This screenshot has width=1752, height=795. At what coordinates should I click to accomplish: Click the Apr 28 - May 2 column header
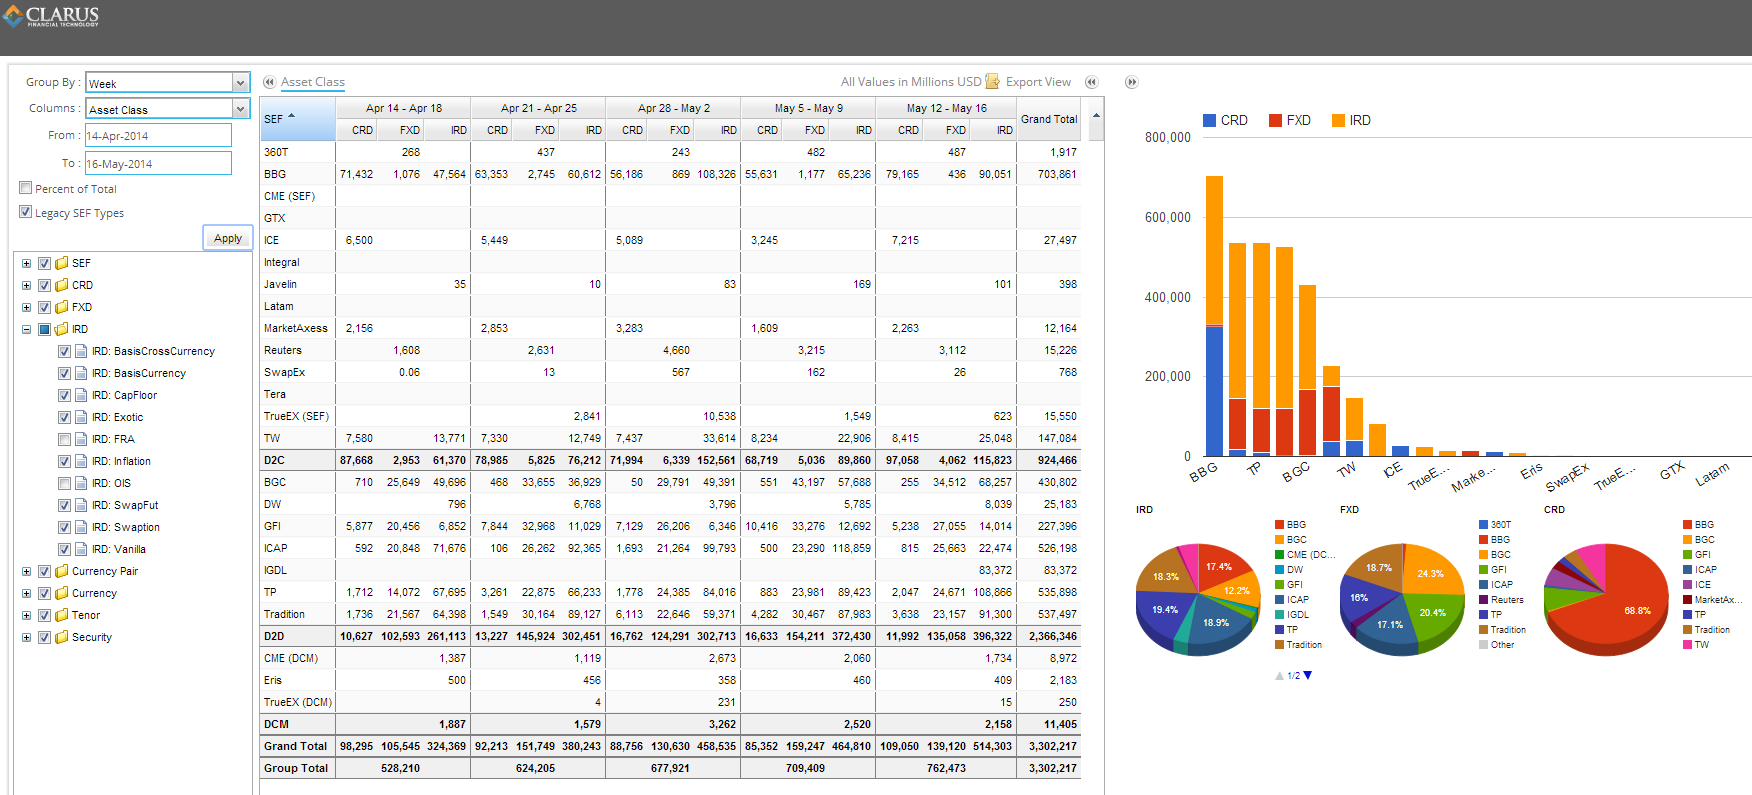pyautogui.click(x=673, y=108)
